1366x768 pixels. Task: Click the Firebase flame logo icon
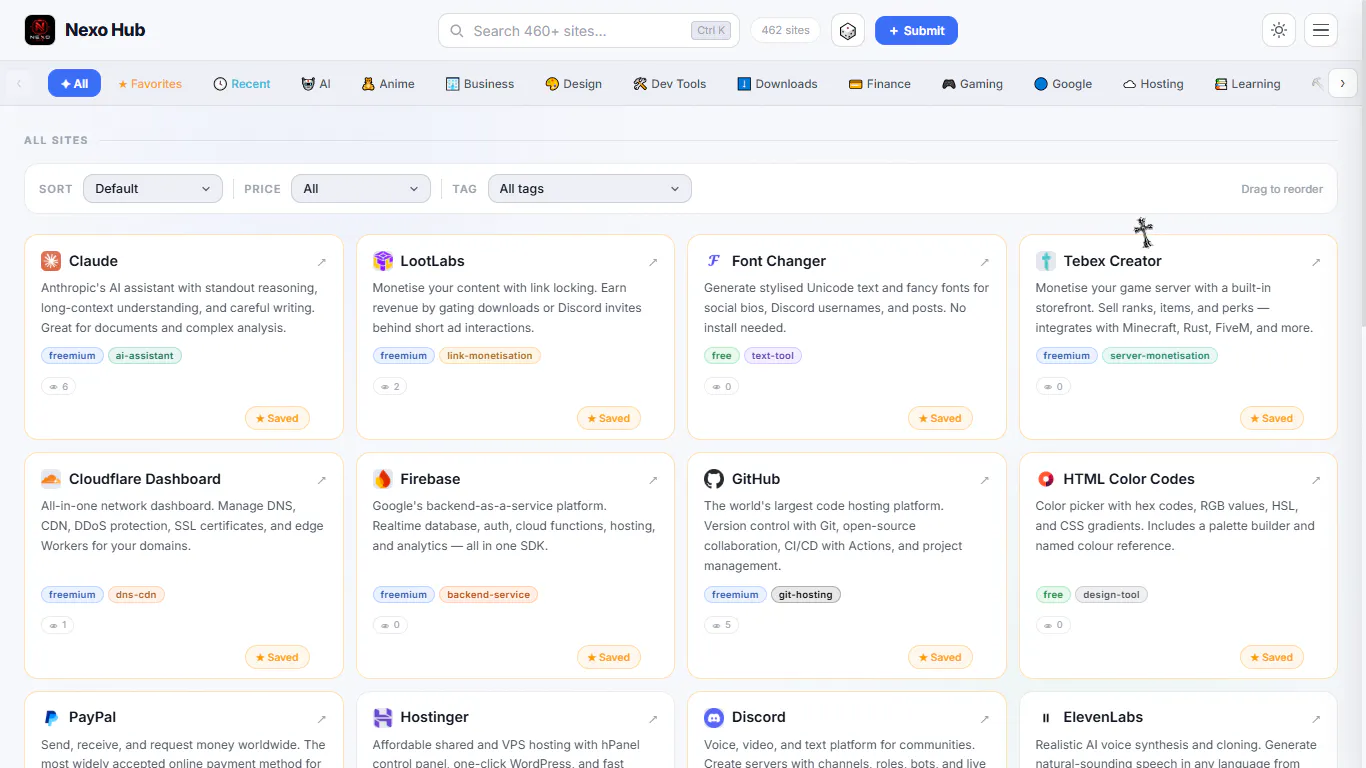coord(383,479)
